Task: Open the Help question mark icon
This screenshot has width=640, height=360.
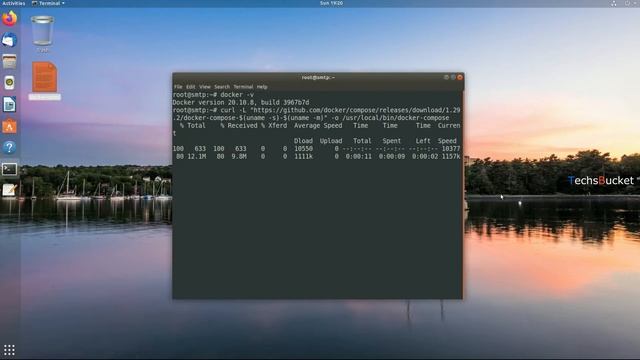Action: pyautogui.click(x=9, y=147)
